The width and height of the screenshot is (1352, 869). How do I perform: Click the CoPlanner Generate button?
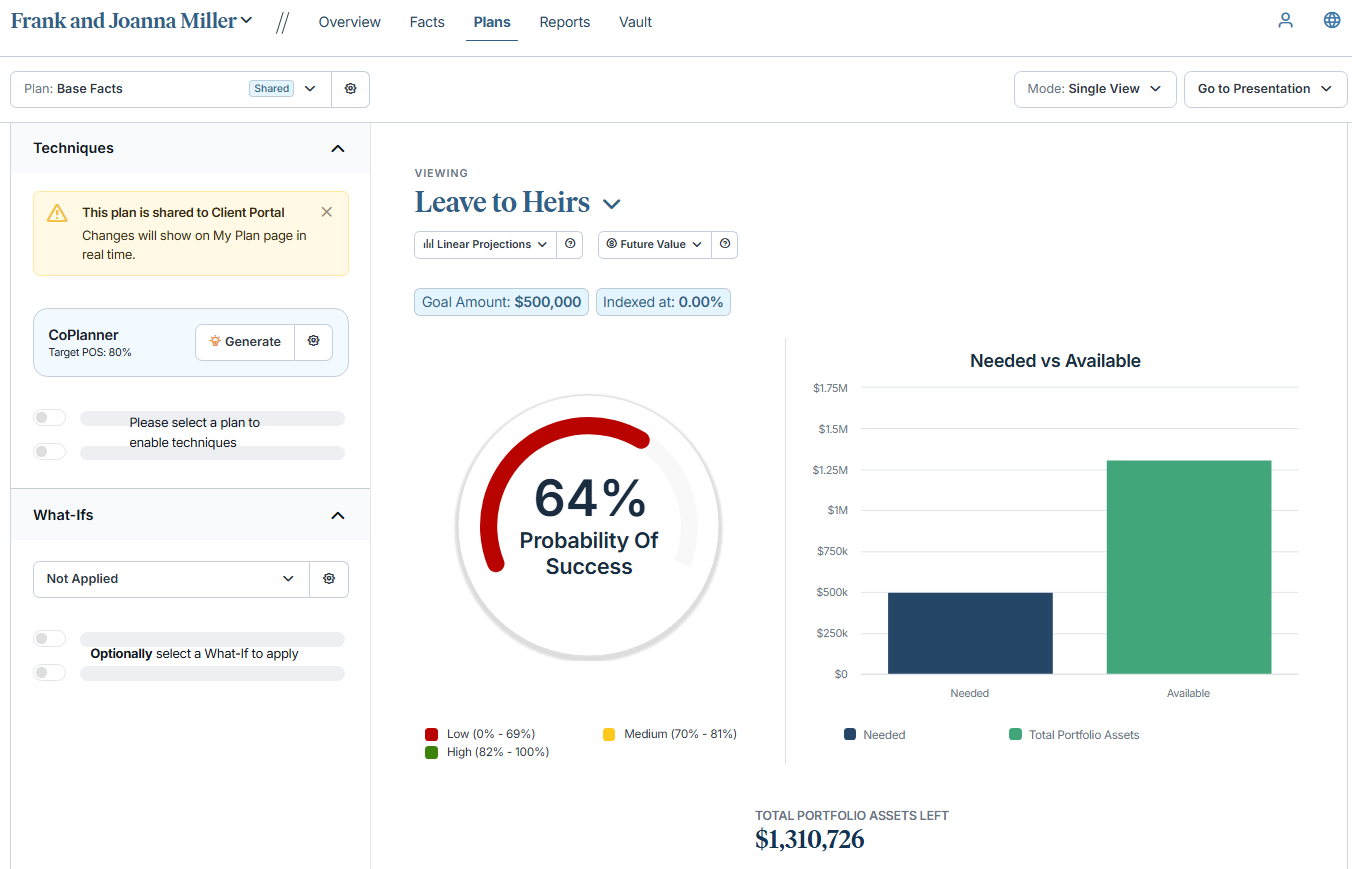point(245,341)
